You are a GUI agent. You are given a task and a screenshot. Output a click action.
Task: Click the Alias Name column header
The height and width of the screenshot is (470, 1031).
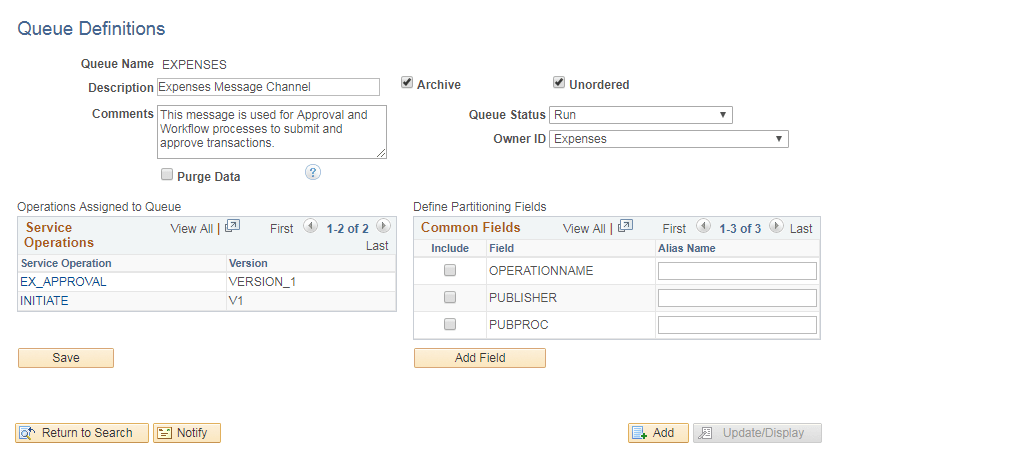pos(686,248)
